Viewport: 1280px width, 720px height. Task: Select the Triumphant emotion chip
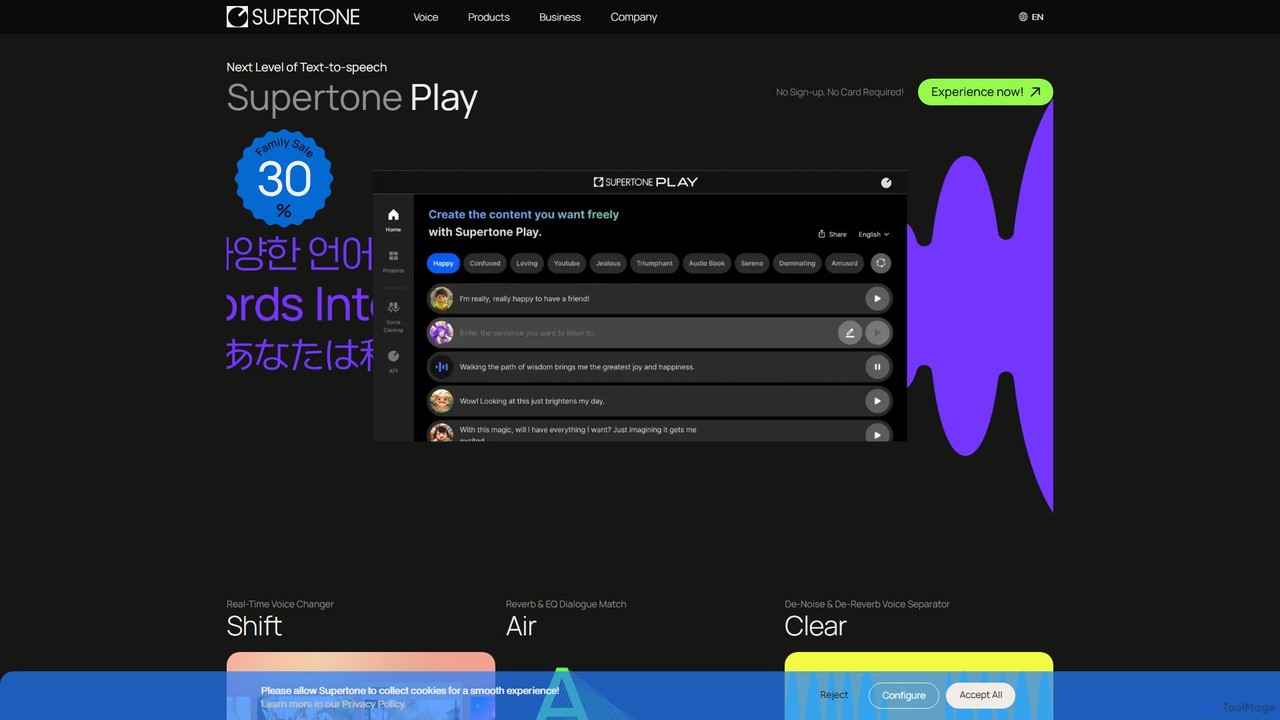(655, 263)
